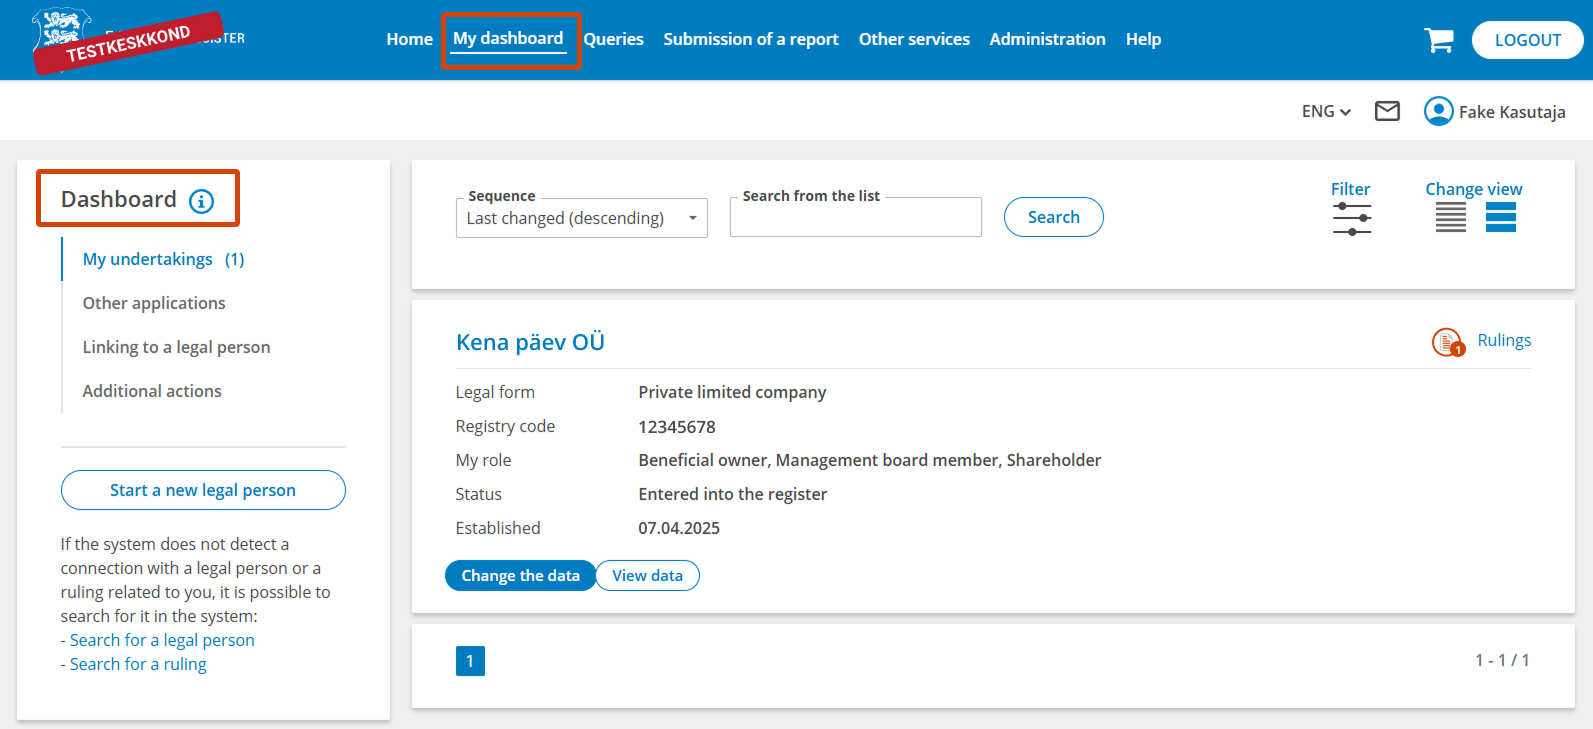Click the envelope messages icon
This screenshot has height=729, width=1593.
pos(1387,111)
